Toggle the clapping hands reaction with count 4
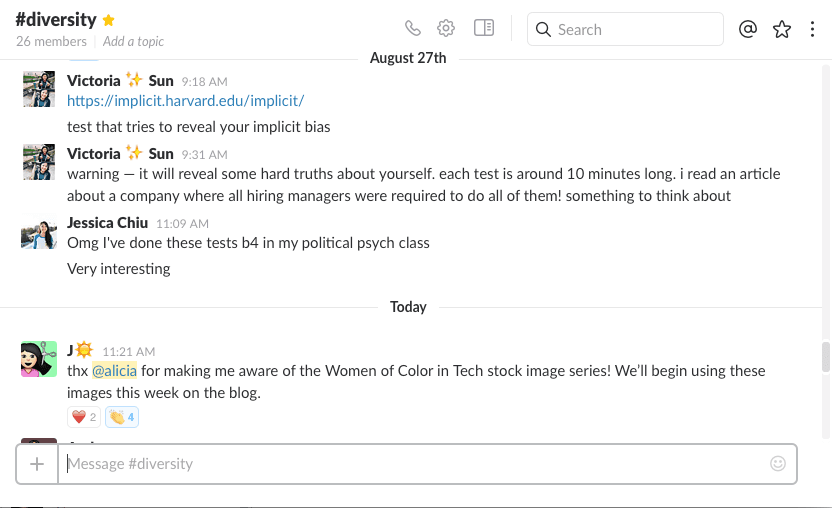Viewport: 832px width, 508px height. pyautogui.click(x=122, y=416)
